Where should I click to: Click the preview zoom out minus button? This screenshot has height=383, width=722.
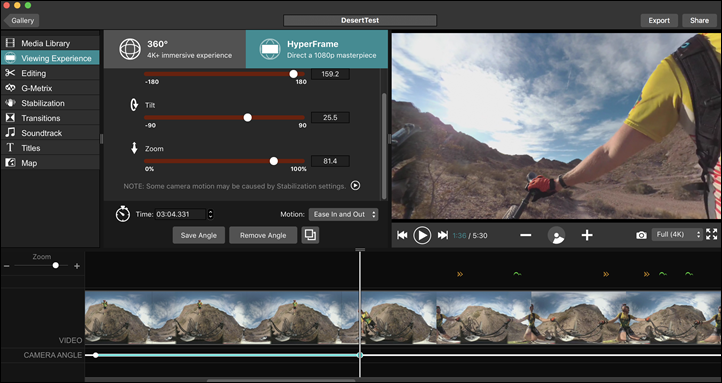525,235
